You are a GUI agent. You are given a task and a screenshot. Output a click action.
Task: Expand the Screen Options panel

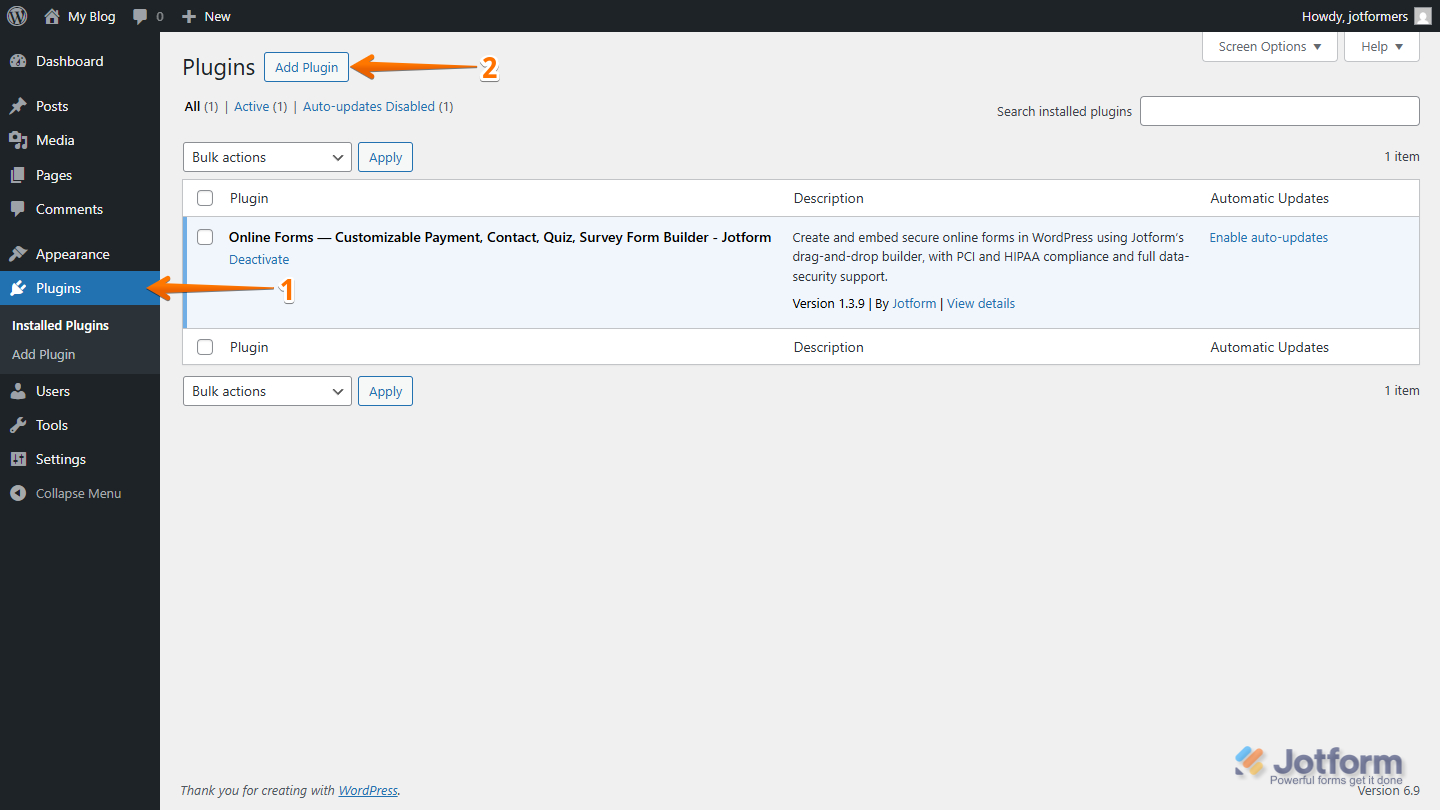1269,46
